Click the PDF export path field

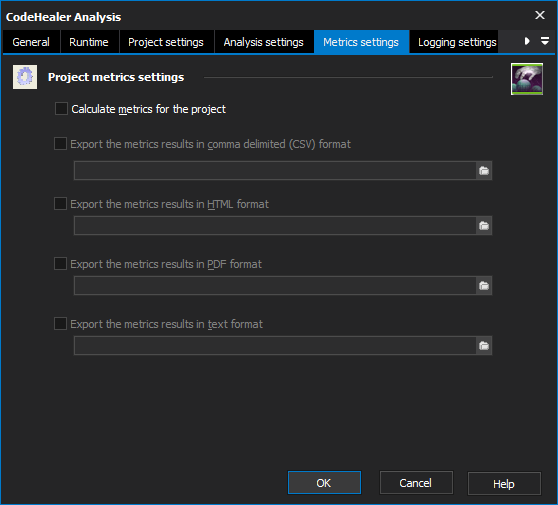pos(275,285)
